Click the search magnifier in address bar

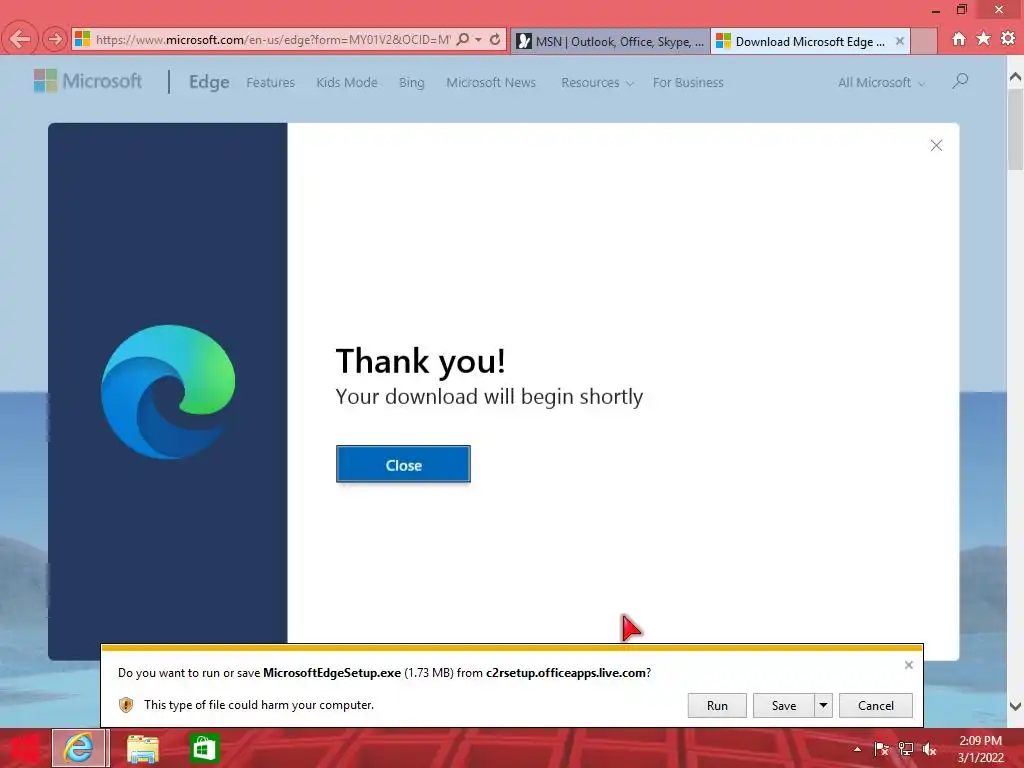click(x=463, y=39)
